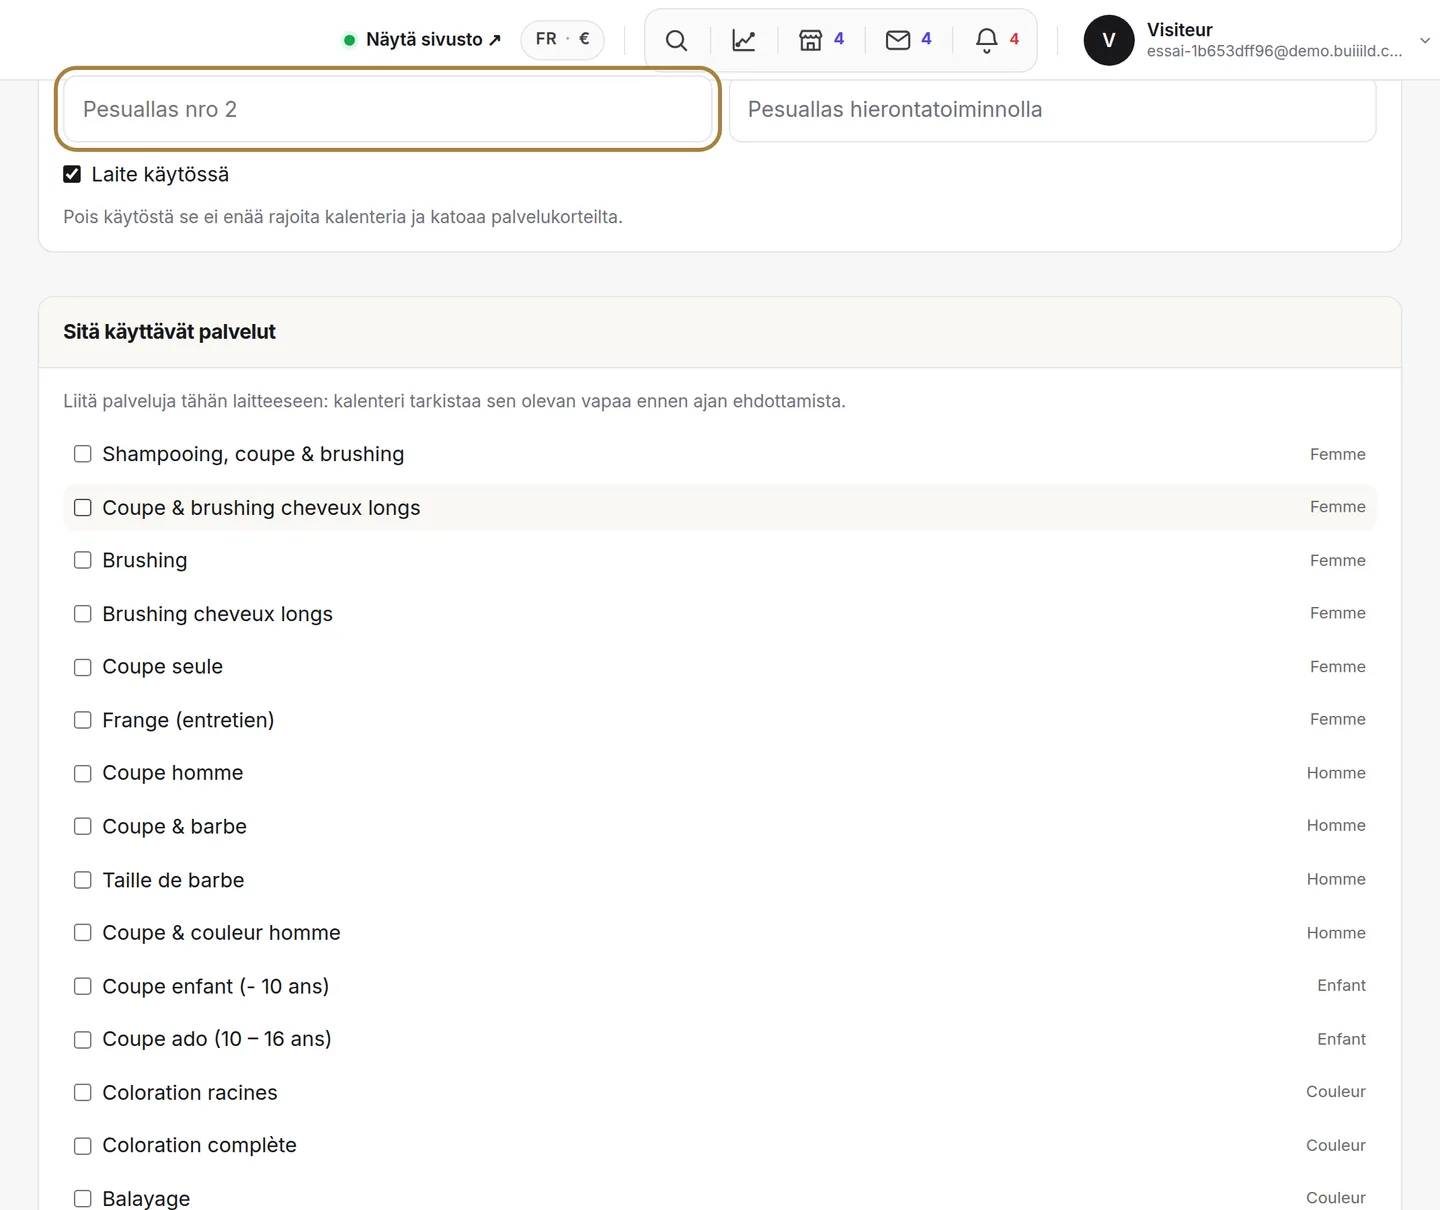The image size is (1440, 1210).
Task: Click the Visiteur demo email address text
Action: tap(1275, 51)
